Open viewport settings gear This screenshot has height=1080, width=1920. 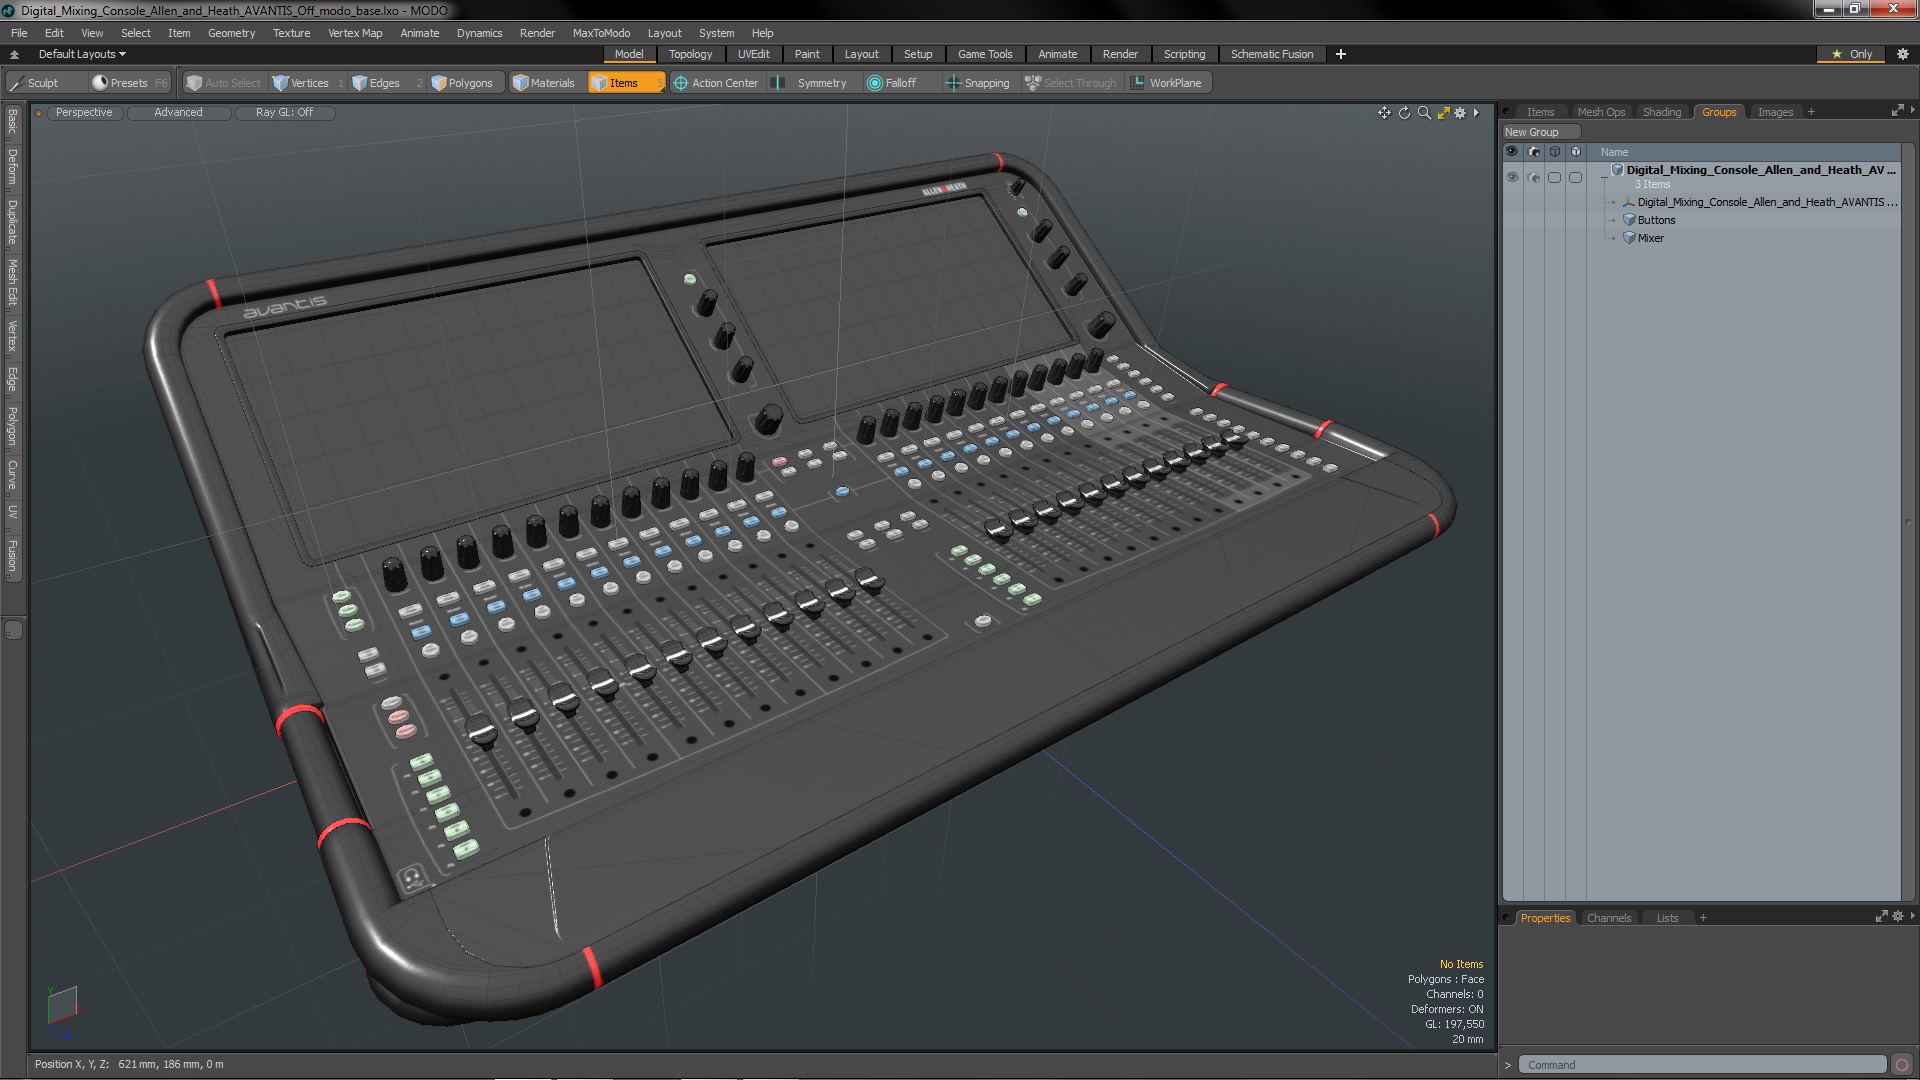[x=1460, y=113]
